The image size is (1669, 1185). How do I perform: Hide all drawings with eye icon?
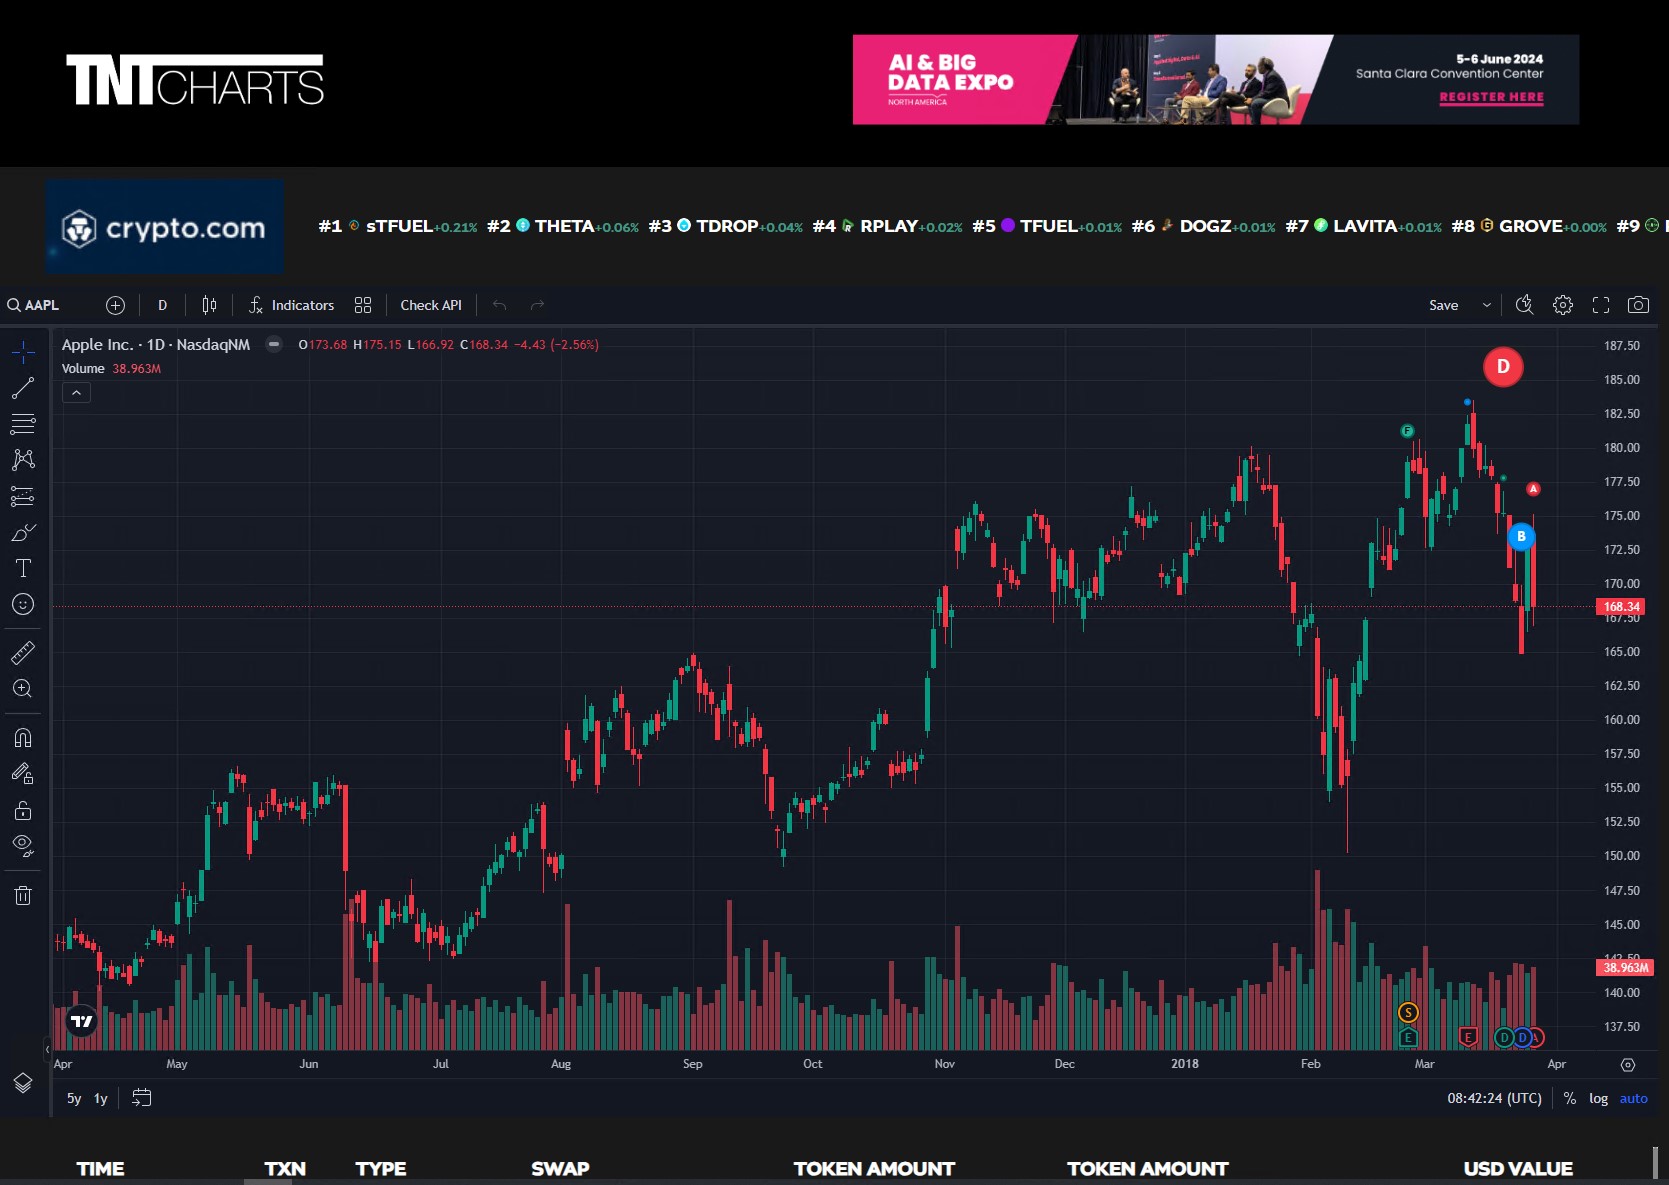23,846
